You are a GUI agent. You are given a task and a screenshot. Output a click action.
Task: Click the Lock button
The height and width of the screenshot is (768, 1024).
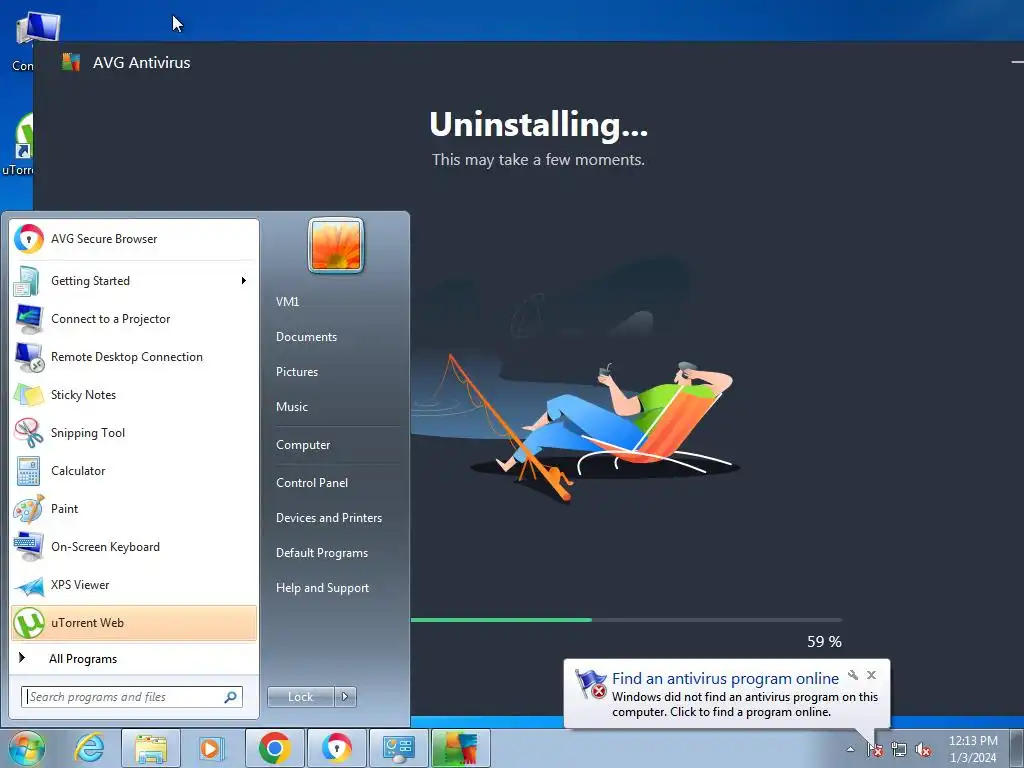300,697
